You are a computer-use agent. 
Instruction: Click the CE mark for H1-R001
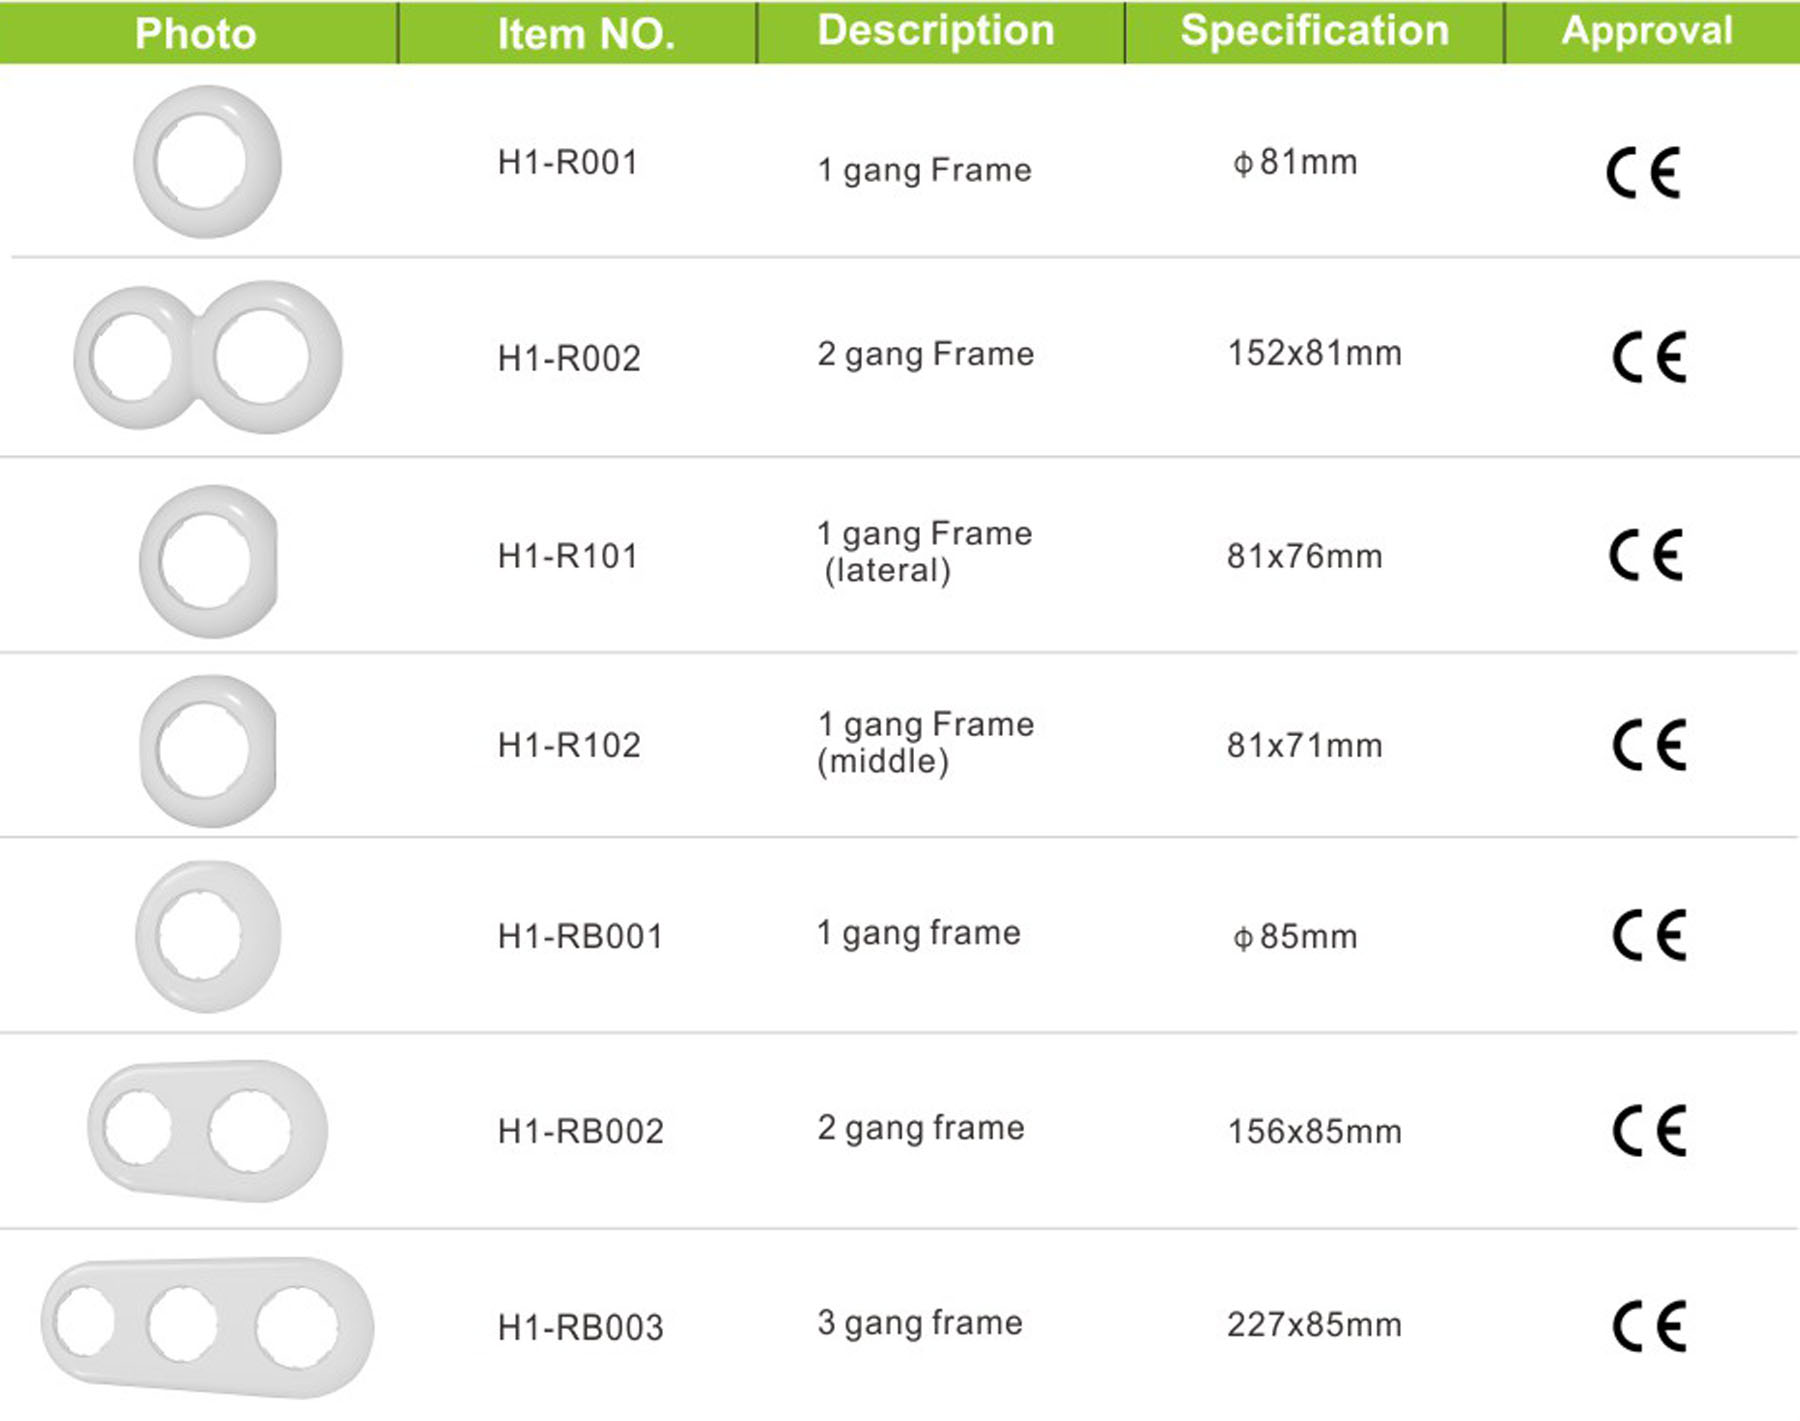click(x=1644, y=173)
